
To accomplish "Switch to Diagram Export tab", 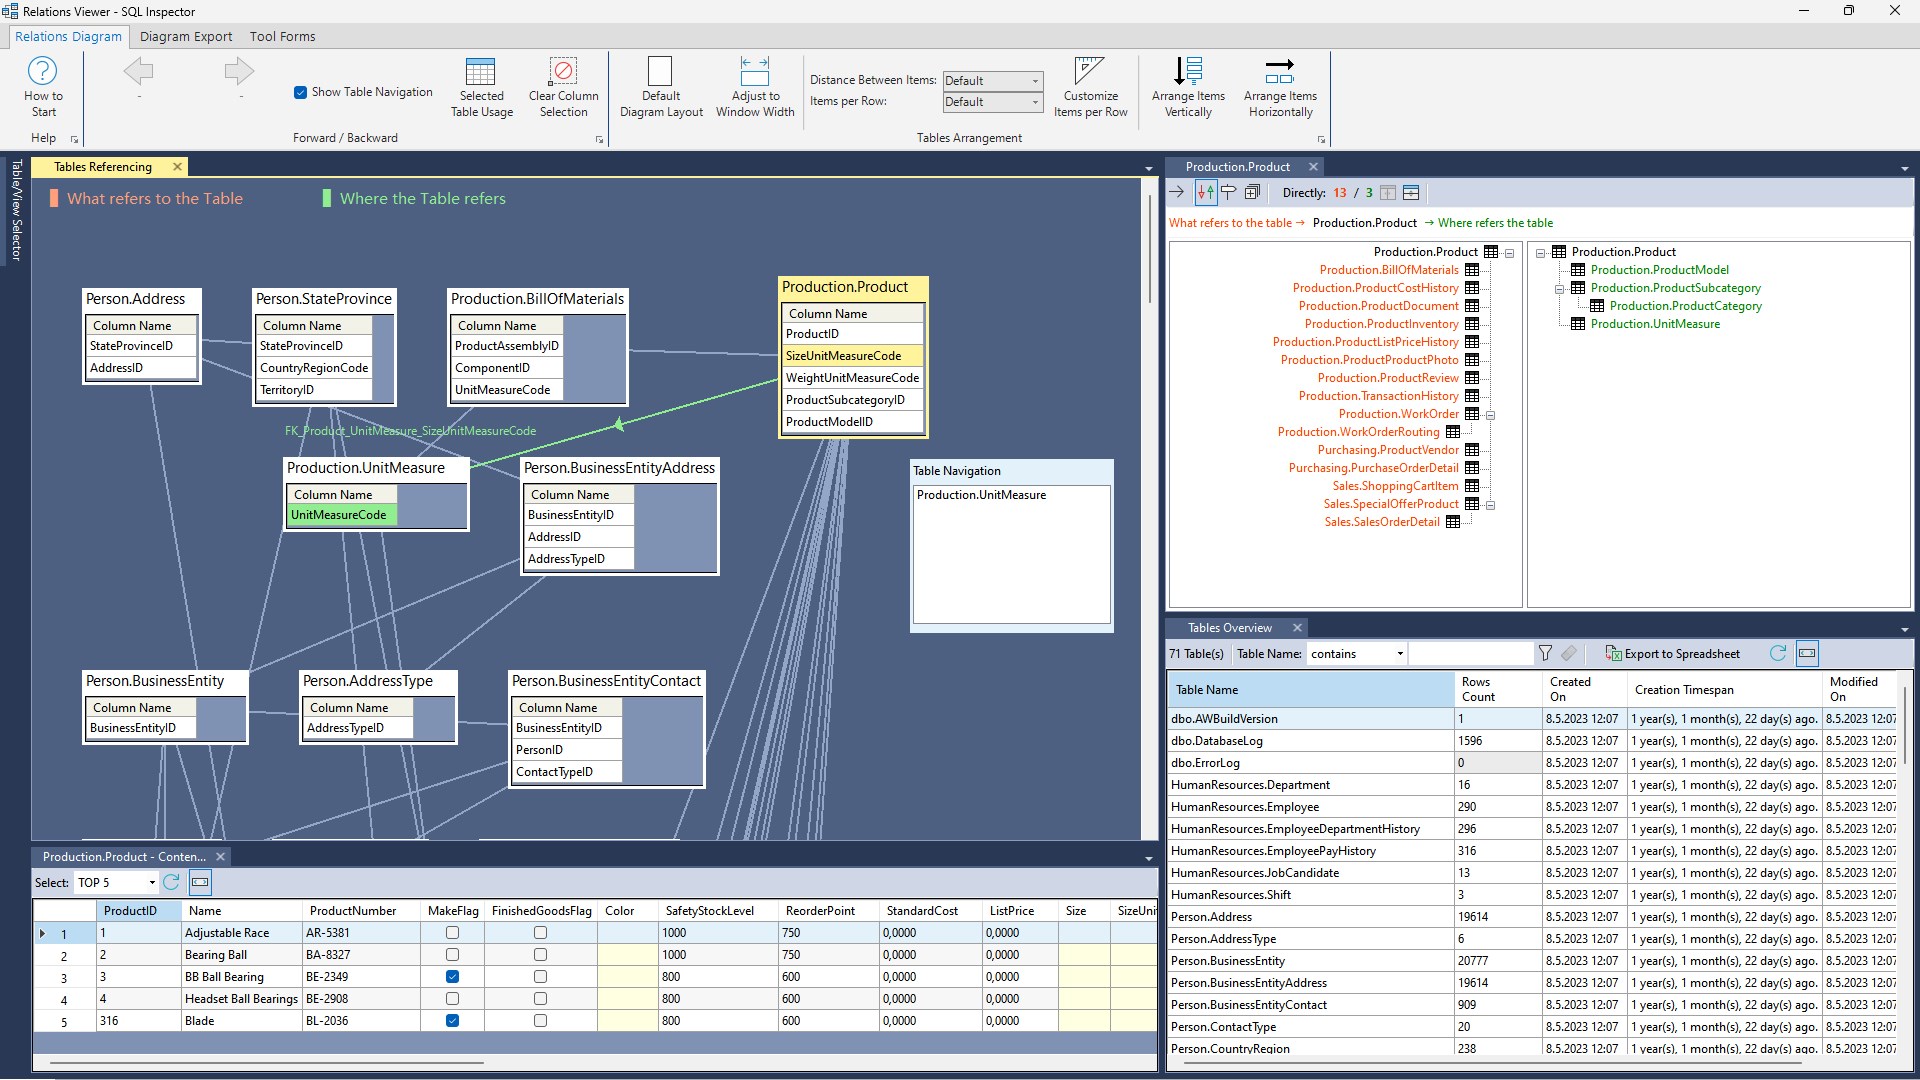I will 185,36.
